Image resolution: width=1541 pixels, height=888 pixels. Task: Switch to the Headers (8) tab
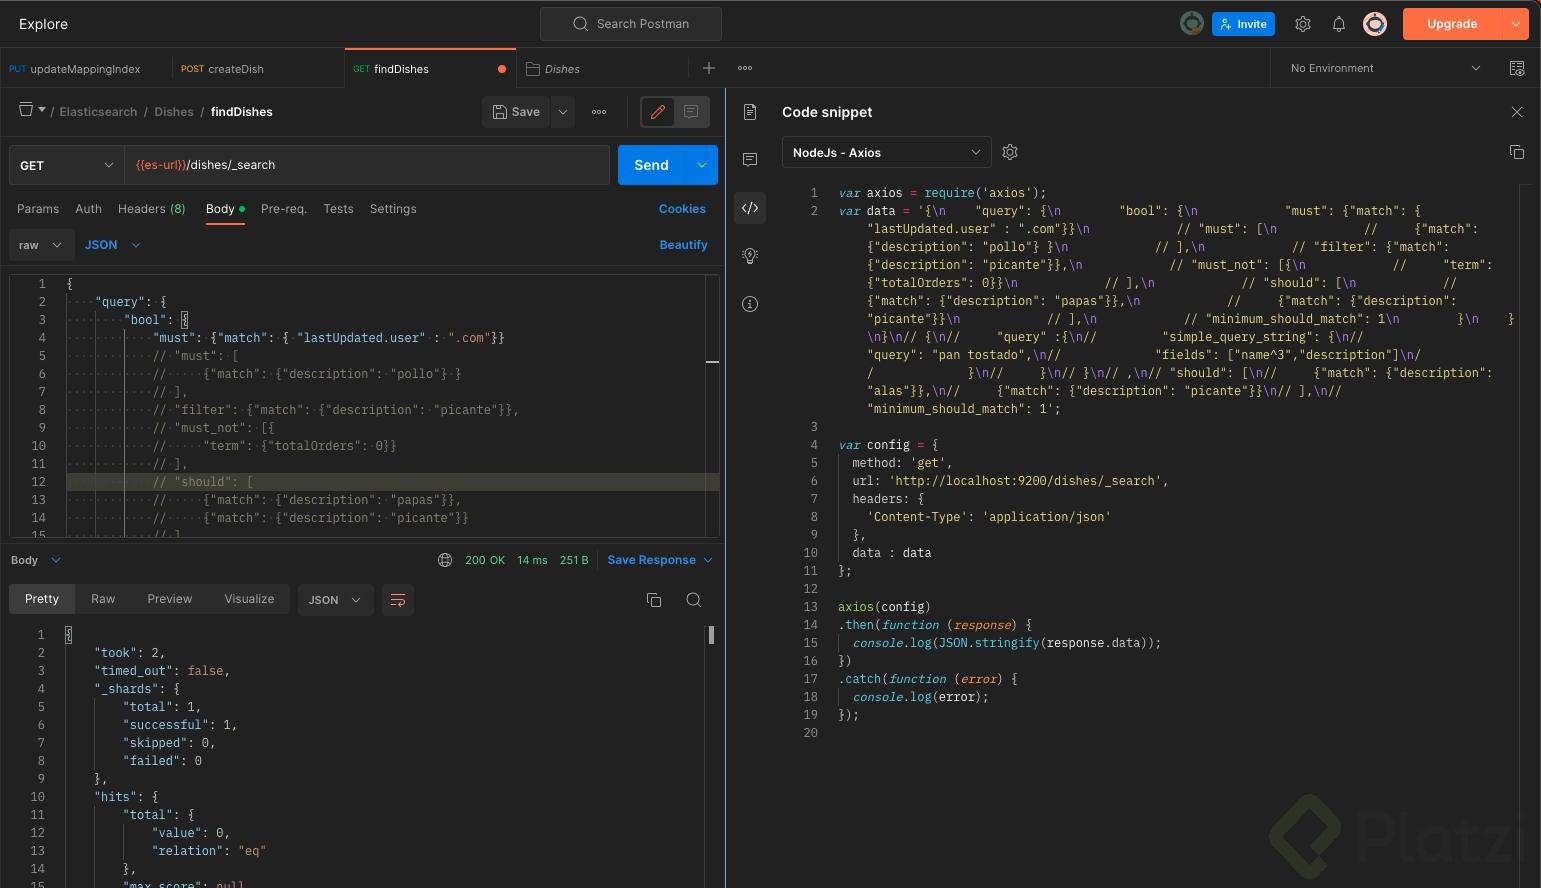coord(151,209)
